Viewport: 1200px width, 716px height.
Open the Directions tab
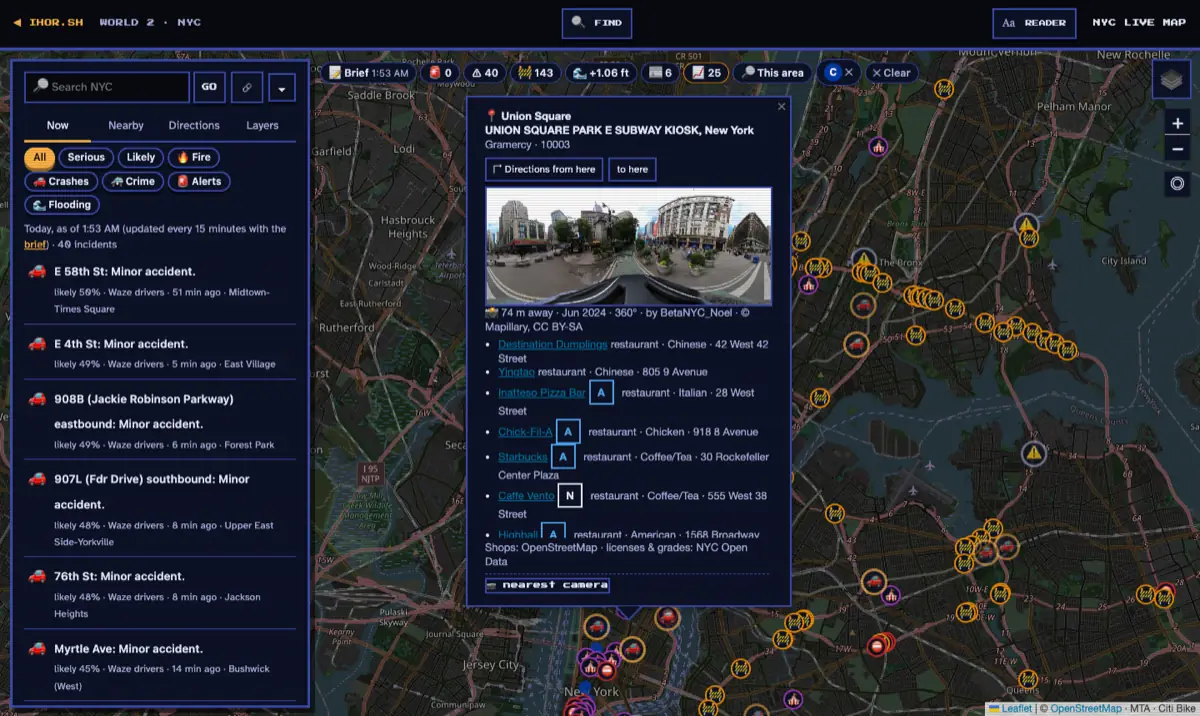(194, 126)
